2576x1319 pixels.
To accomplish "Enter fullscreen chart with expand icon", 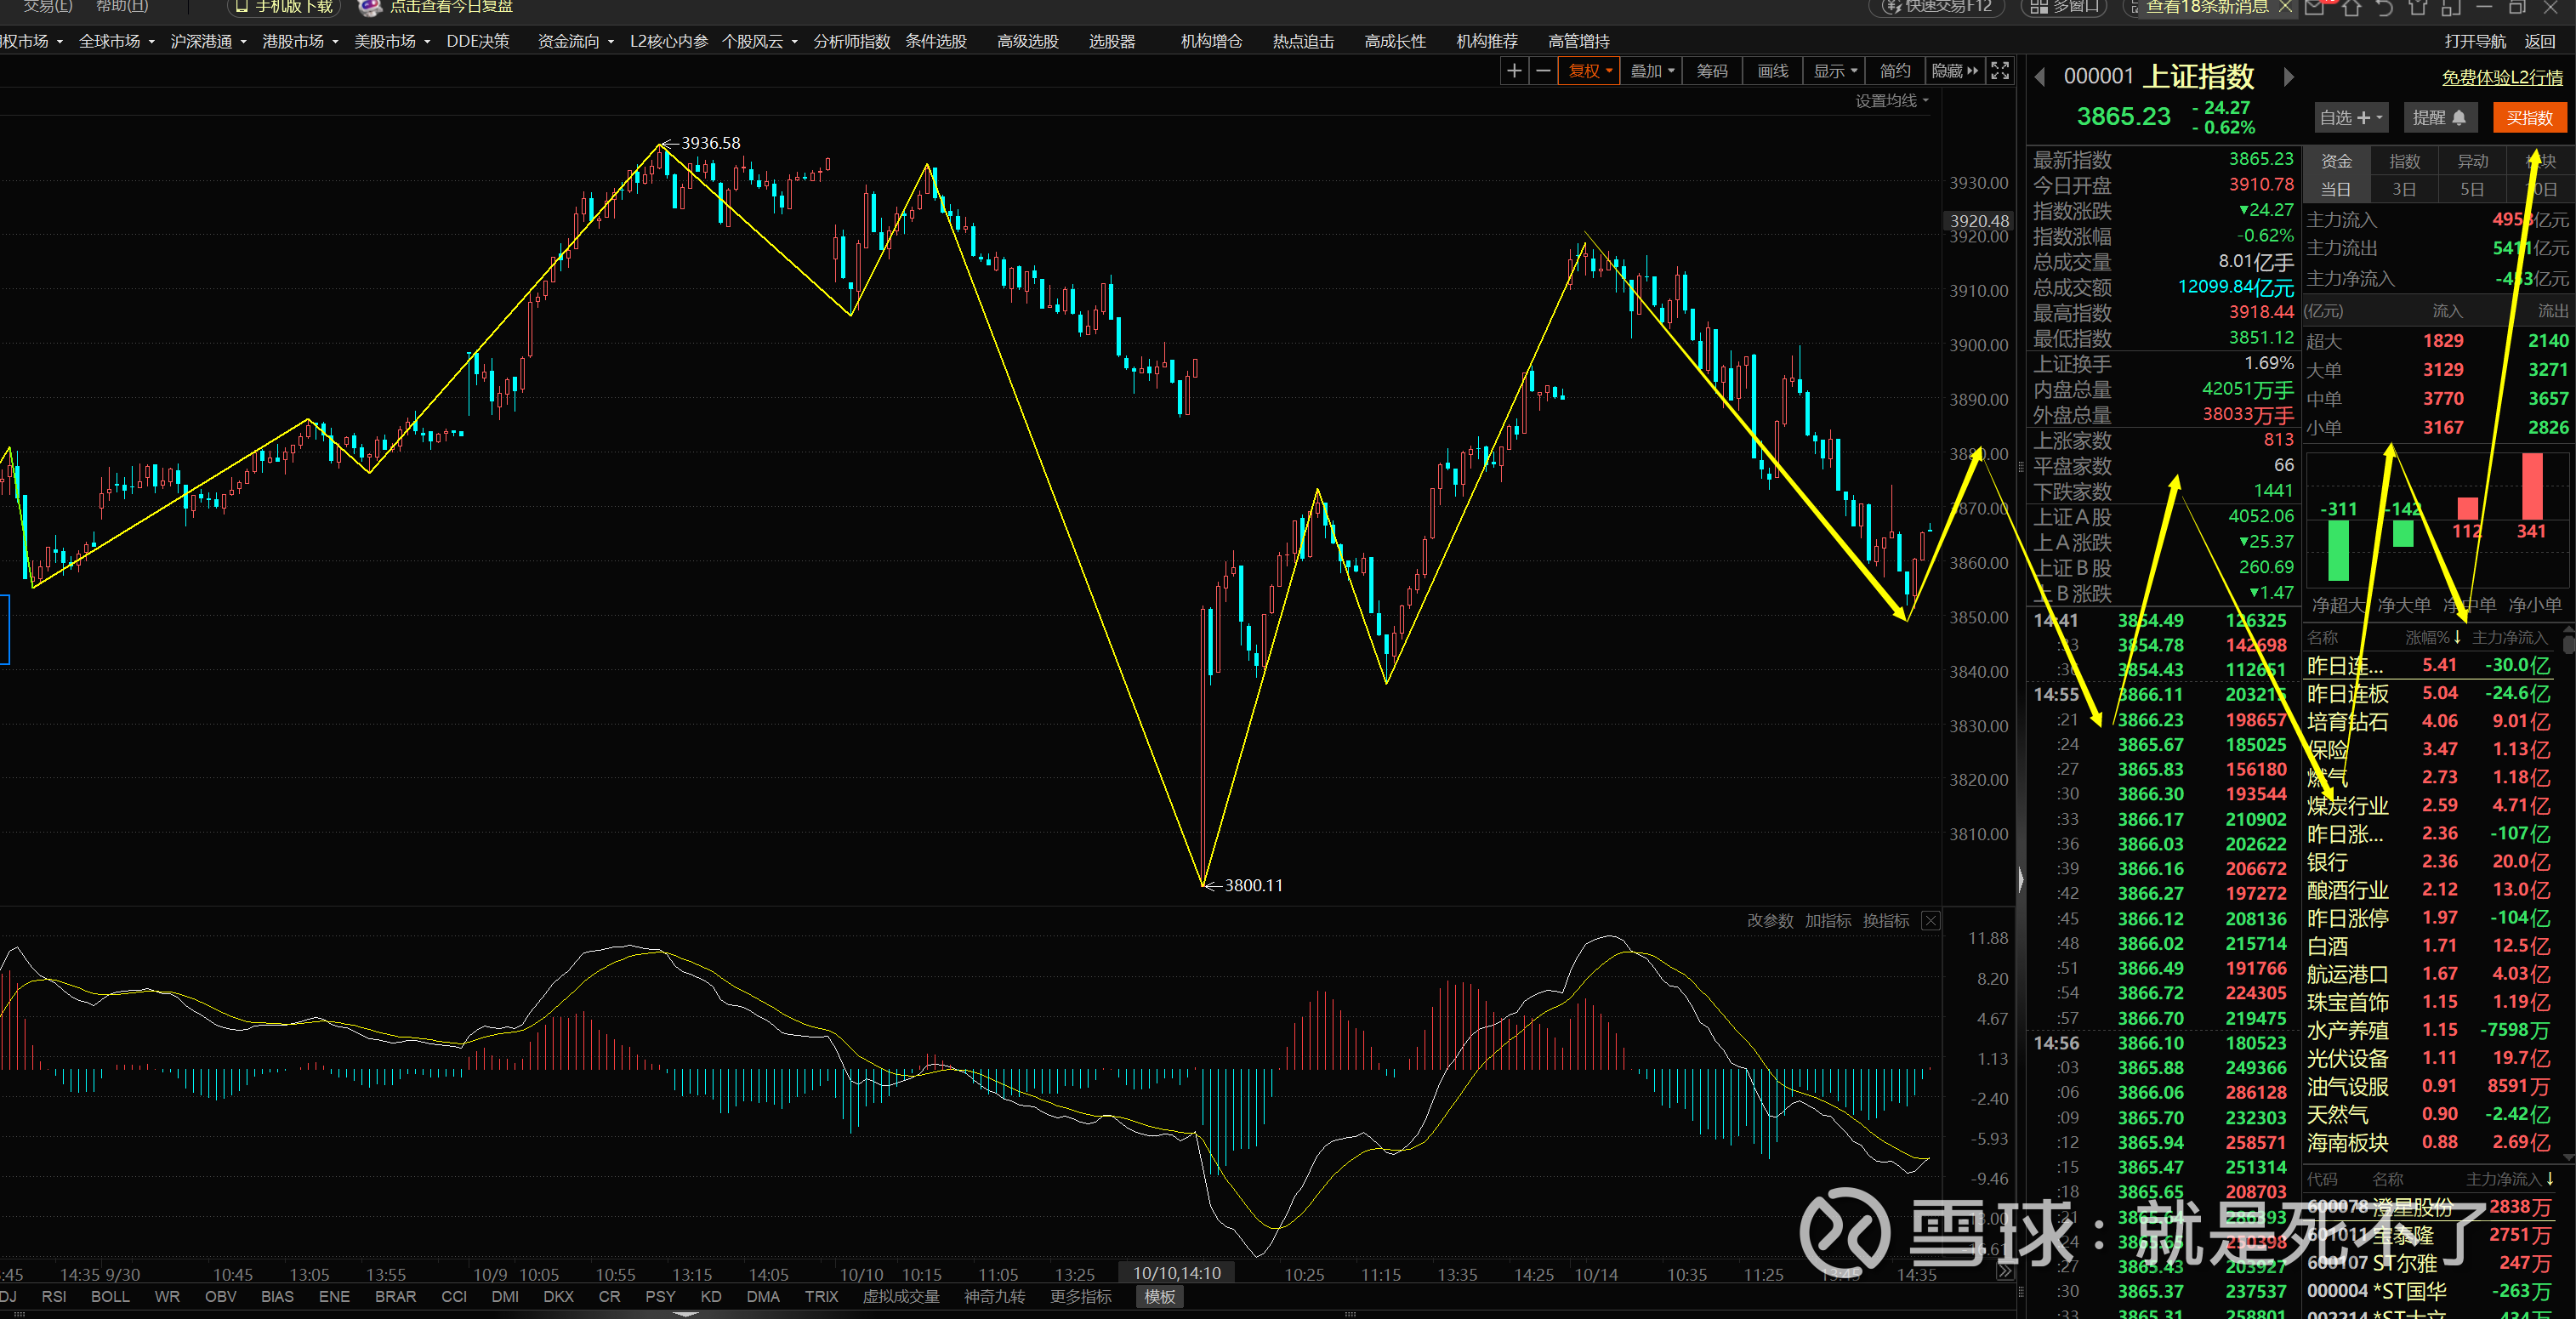I will (x=1999, y=71).
